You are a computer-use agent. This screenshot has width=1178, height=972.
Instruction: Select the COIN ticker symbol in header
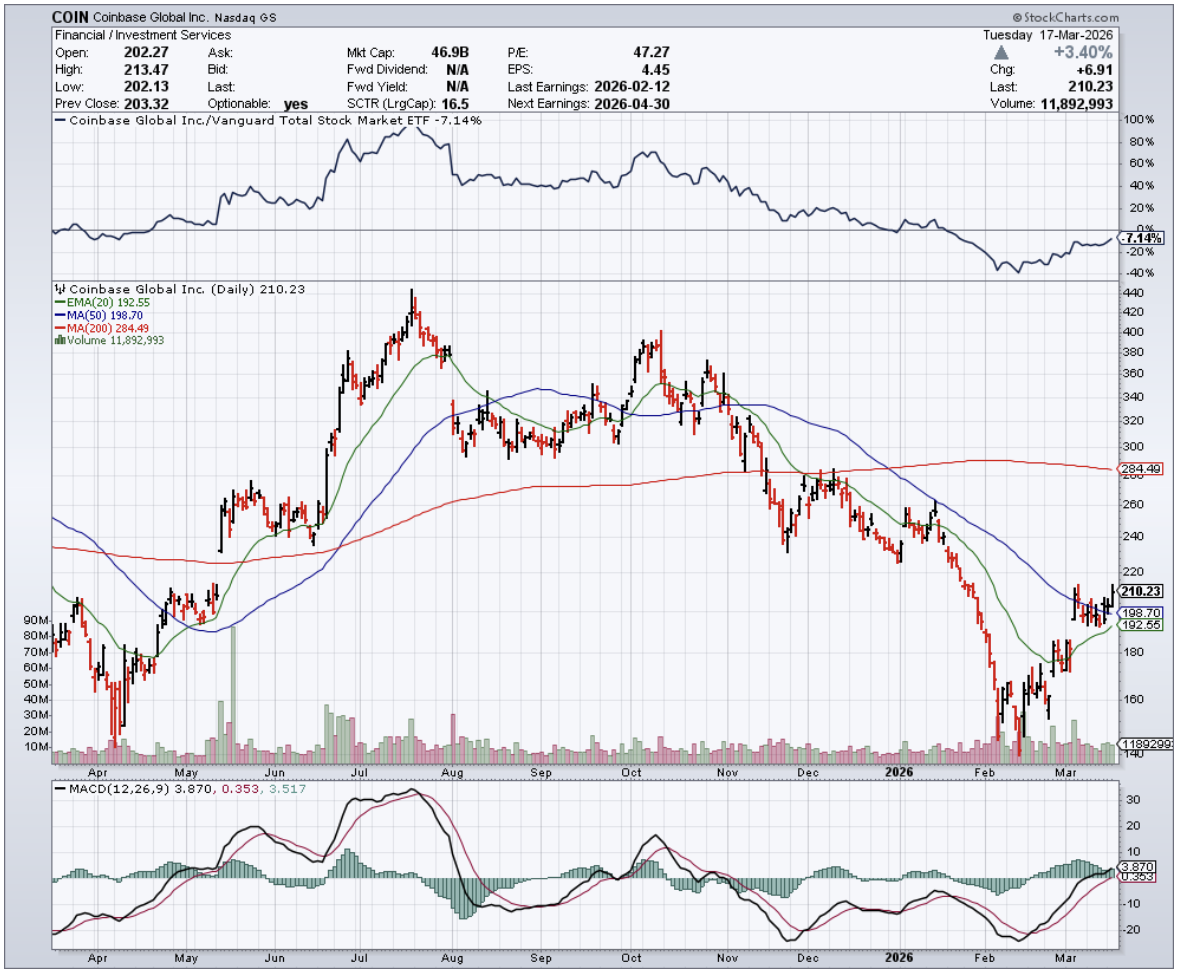click(71, 17)
